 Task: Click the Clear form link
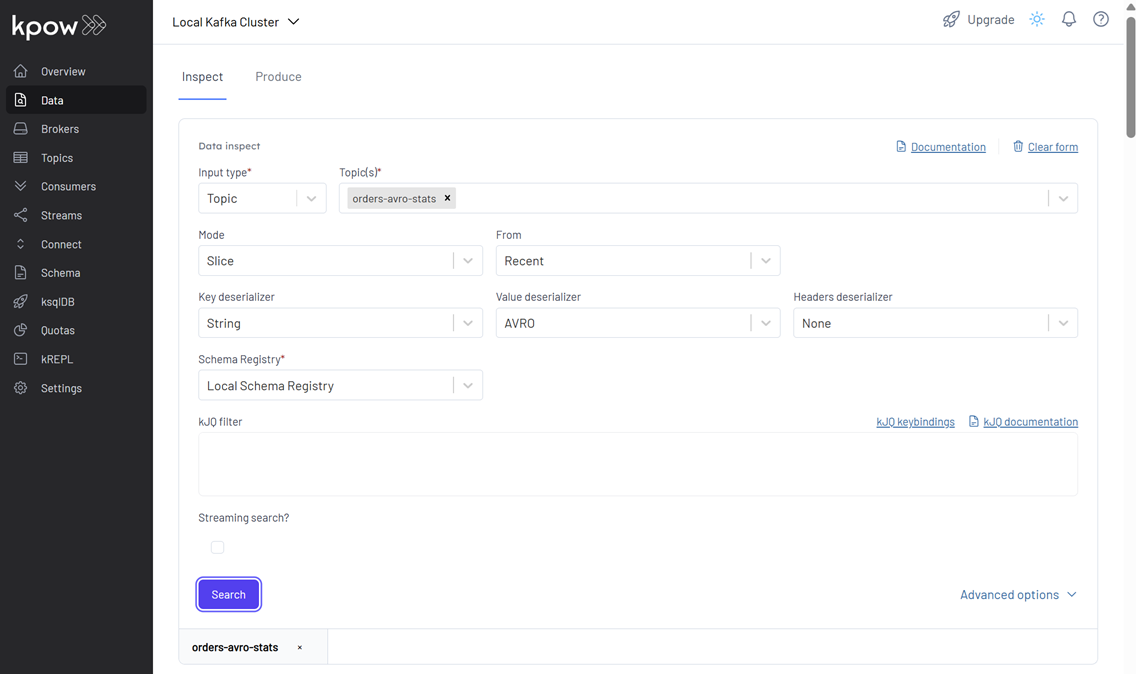1053,147
